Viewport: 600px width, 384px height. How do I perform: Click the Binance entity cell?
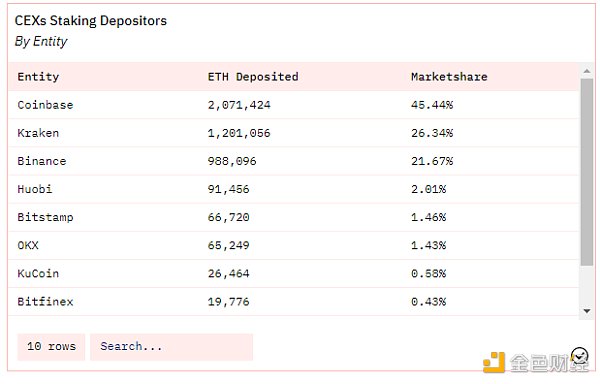click(42, 161)
